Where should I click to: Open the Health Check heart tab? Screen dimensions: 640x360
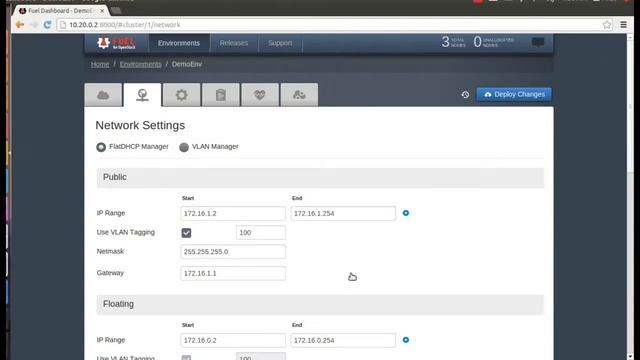click(260, 95)
